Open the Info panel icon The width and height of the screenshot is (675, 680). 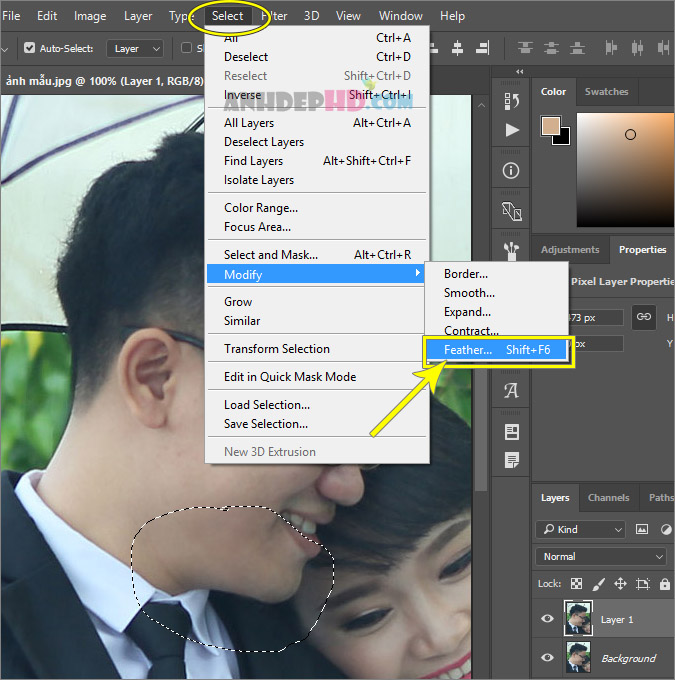tap(511, 170)
